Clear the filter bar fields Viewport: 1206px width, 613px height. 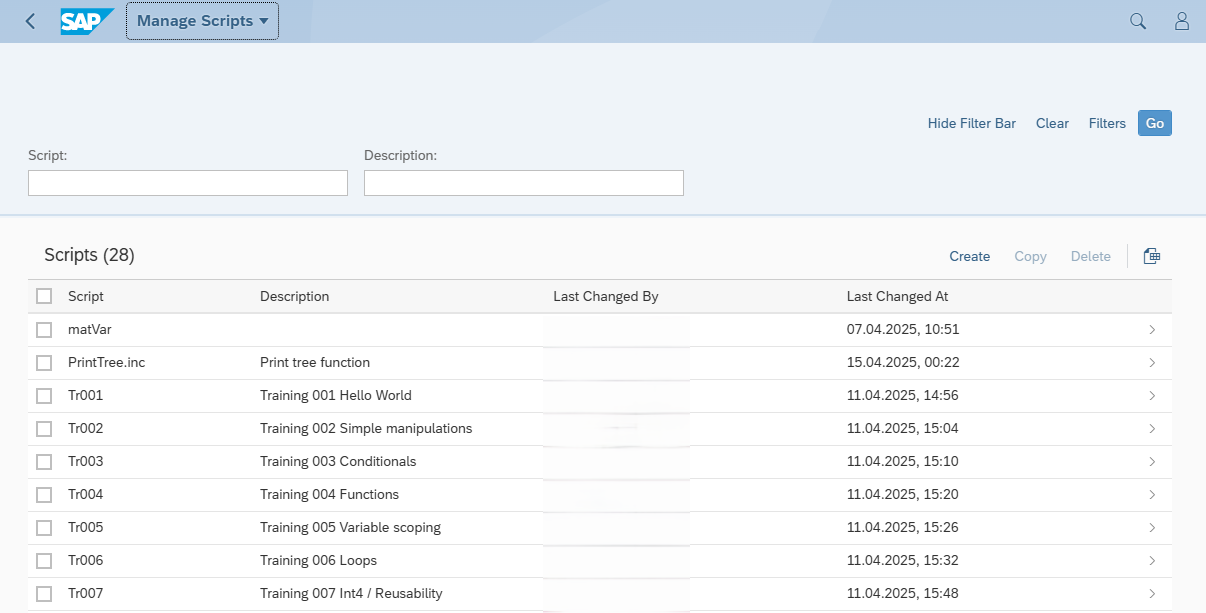tap(1052, 123)
